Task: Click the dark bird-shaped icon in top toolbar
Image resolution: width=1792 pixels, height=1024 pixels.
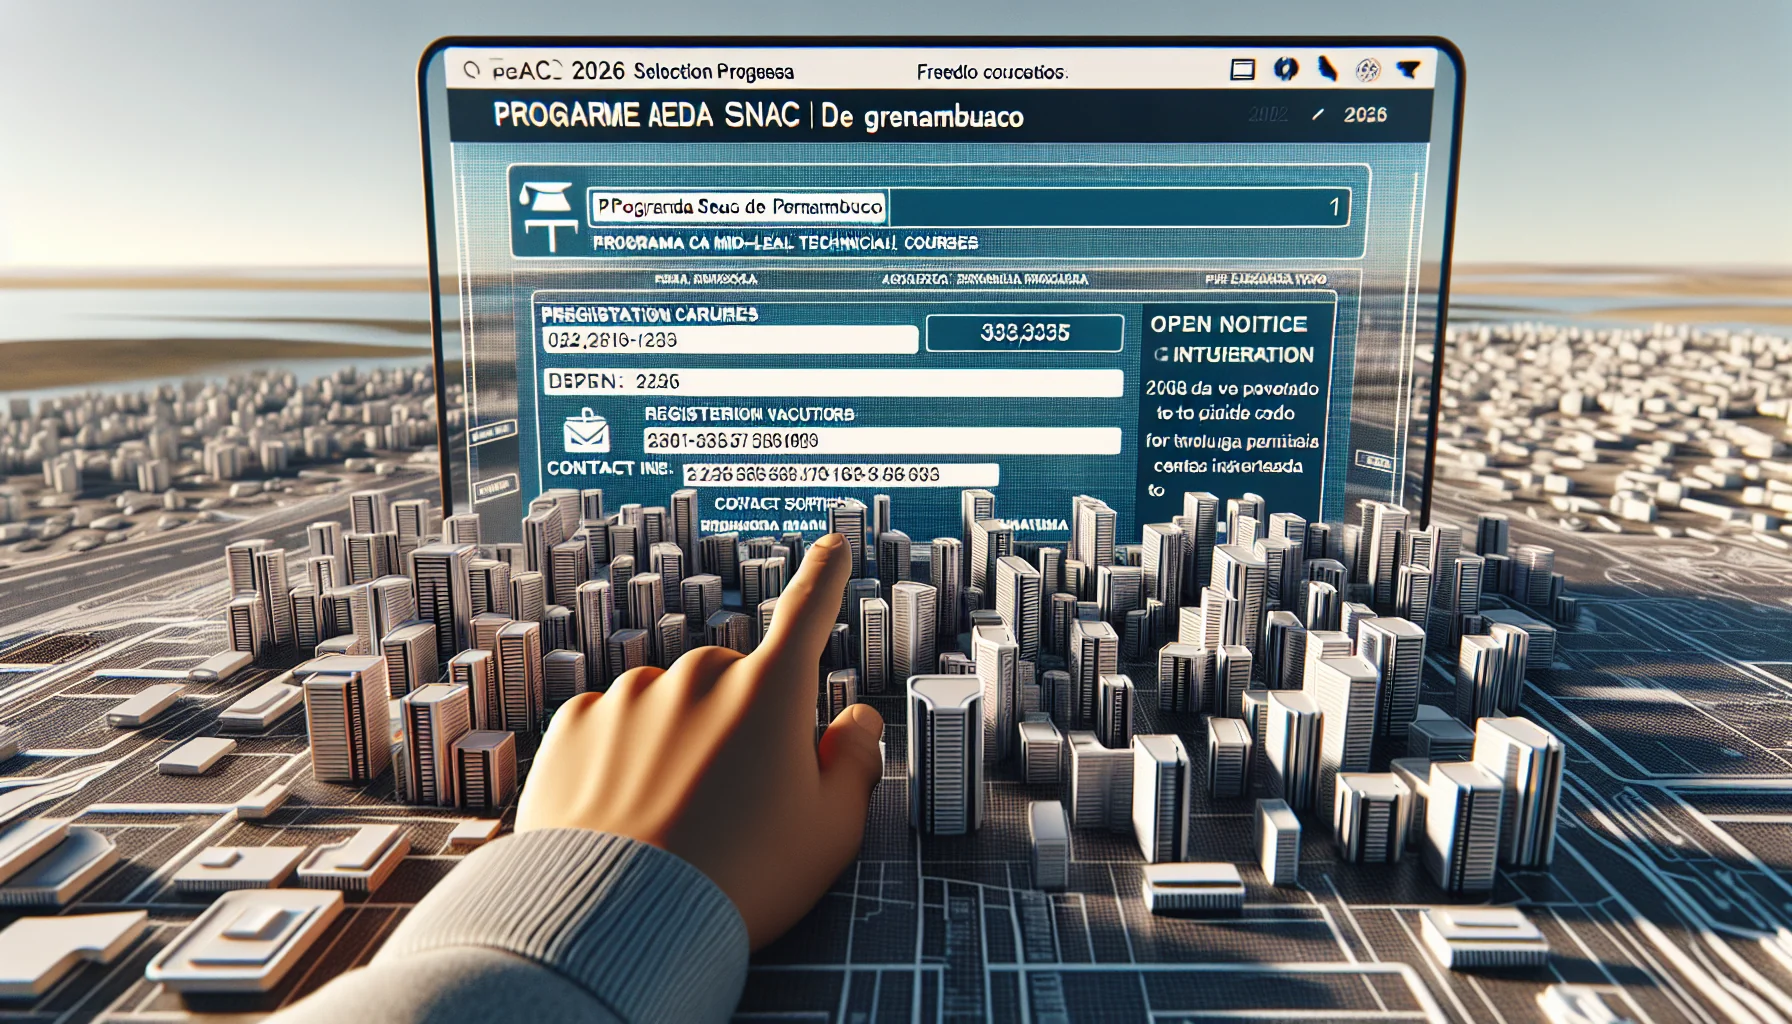Action: pos(1327,69)
